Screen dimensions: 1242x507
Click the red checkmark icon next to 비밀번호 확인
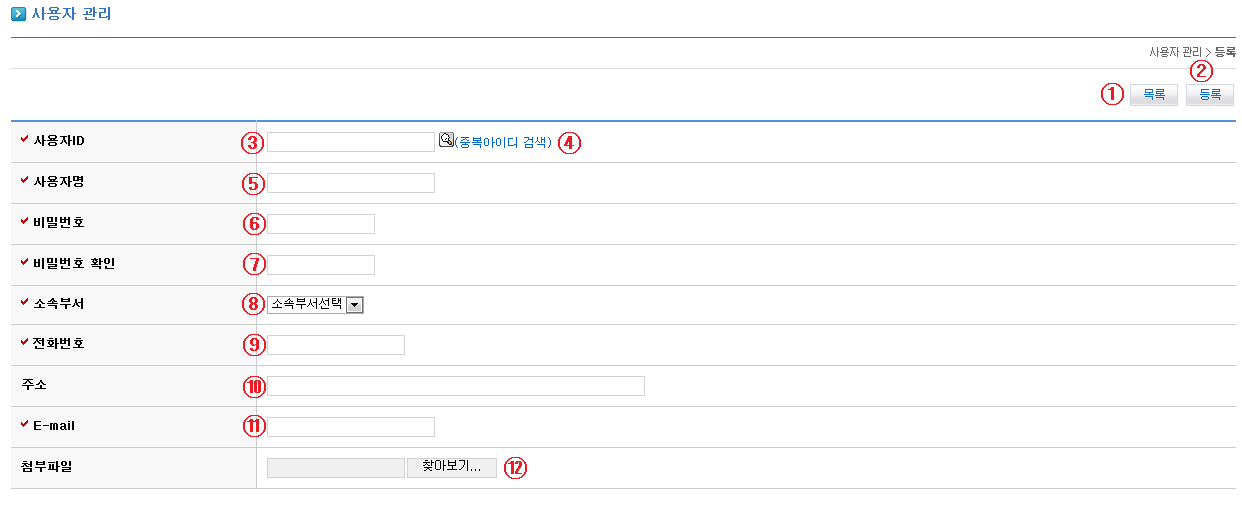[x=25, y=262]
